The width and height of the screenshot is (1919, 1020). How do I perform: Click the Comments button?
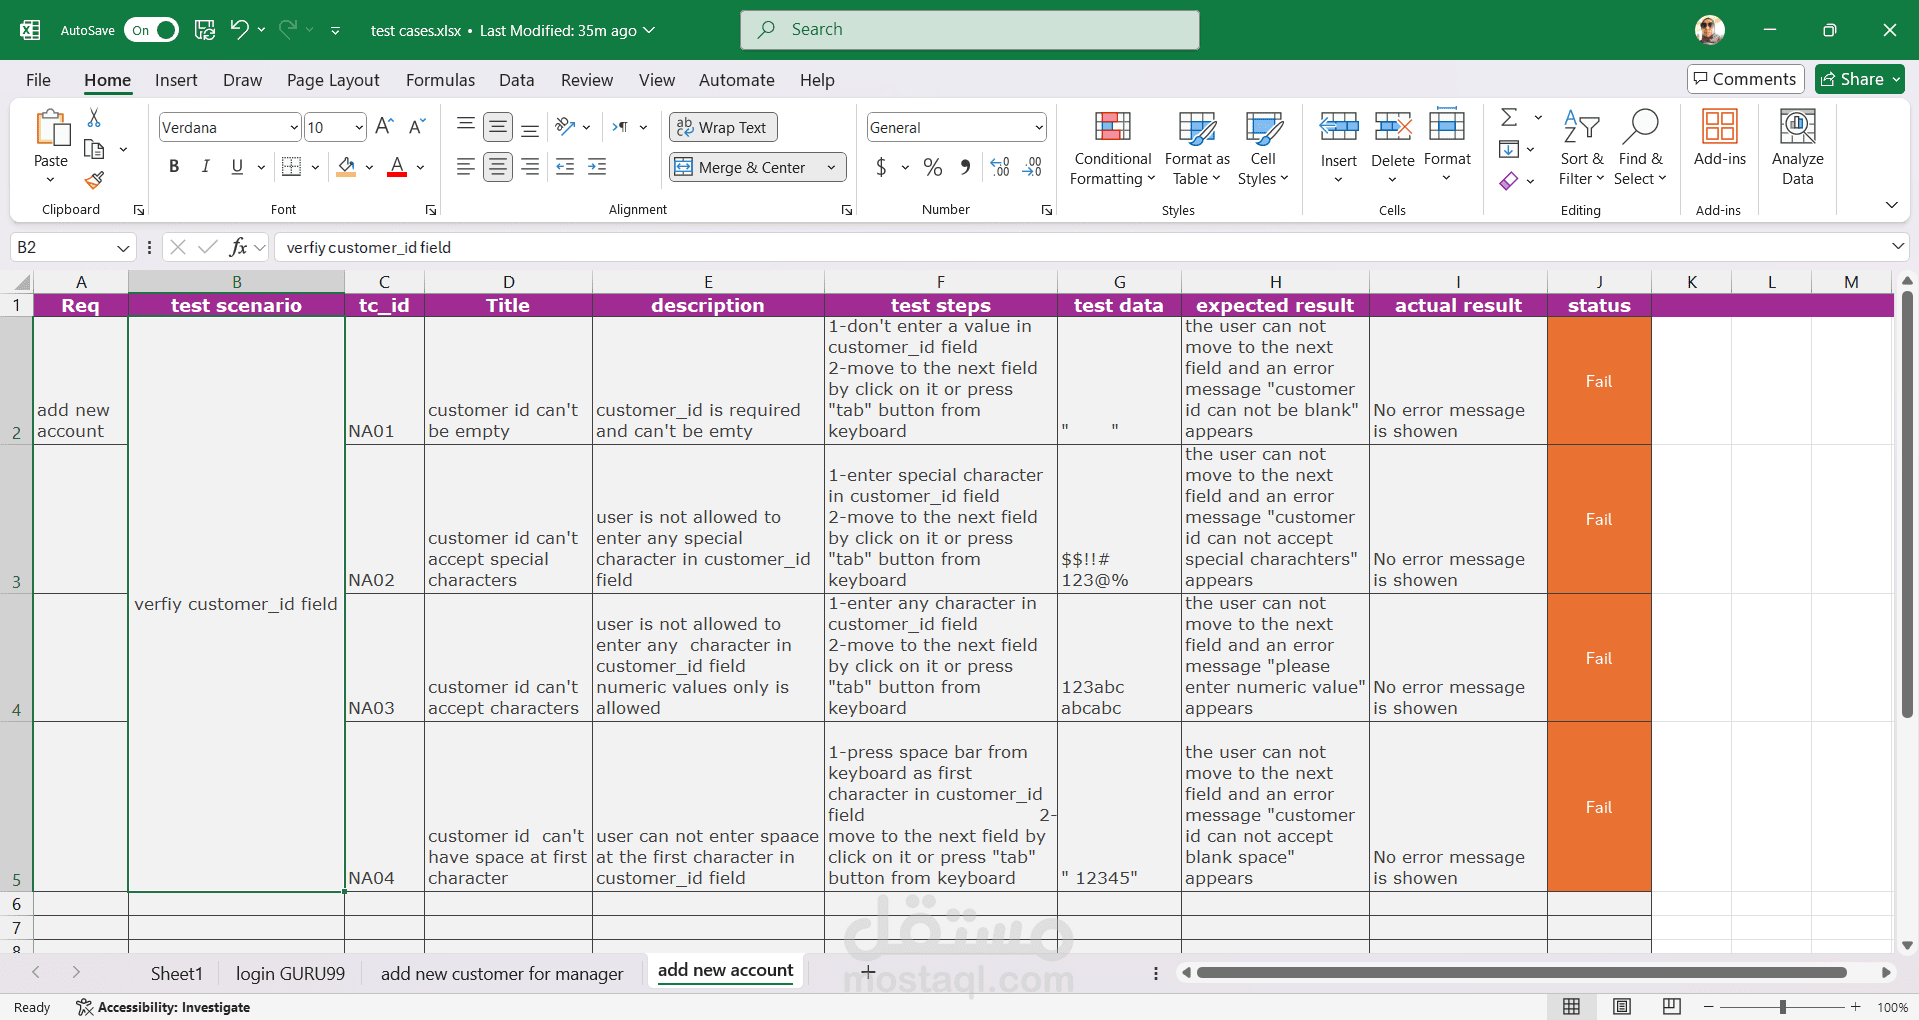(1745, 79)
